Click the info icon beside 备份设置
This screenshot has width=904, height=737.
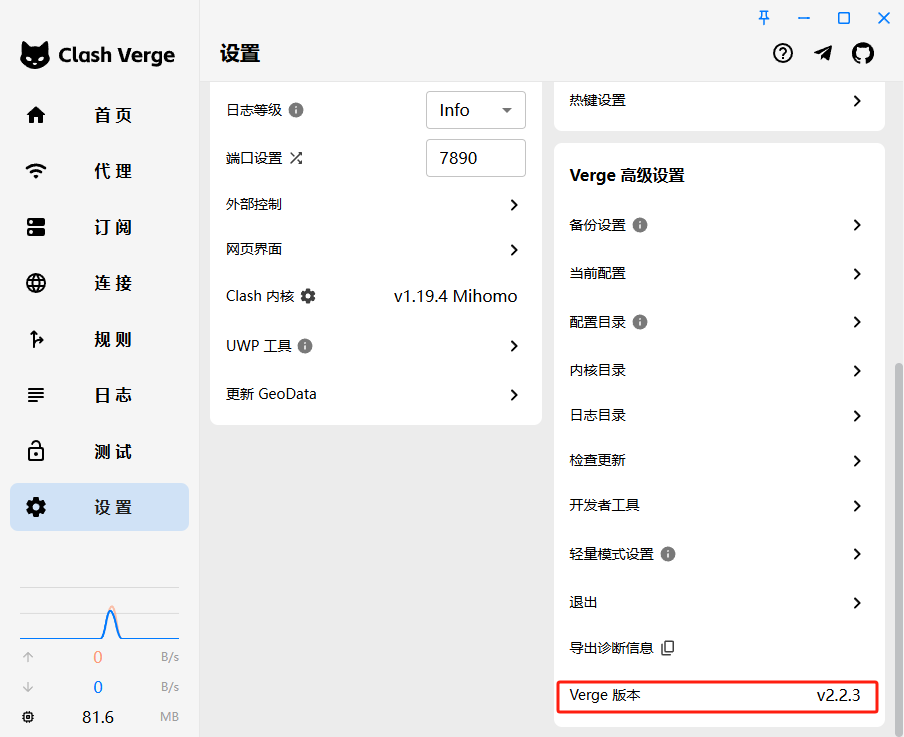click(640, 225)
